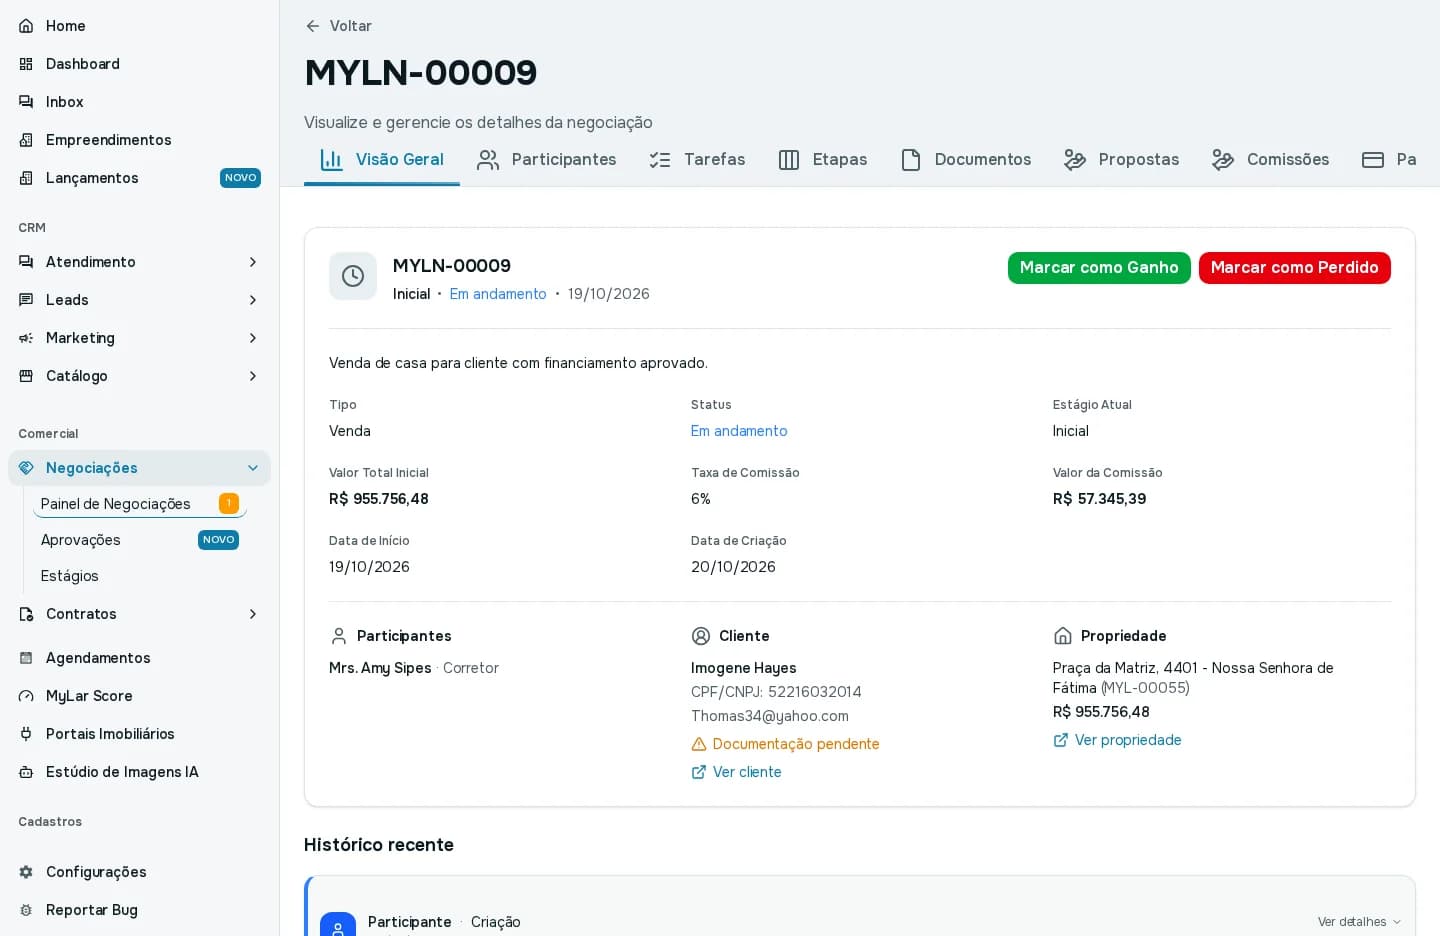Click the warning icon for Documentação pendente
The height and width of the screenshot is (936, 1440).
699,744
